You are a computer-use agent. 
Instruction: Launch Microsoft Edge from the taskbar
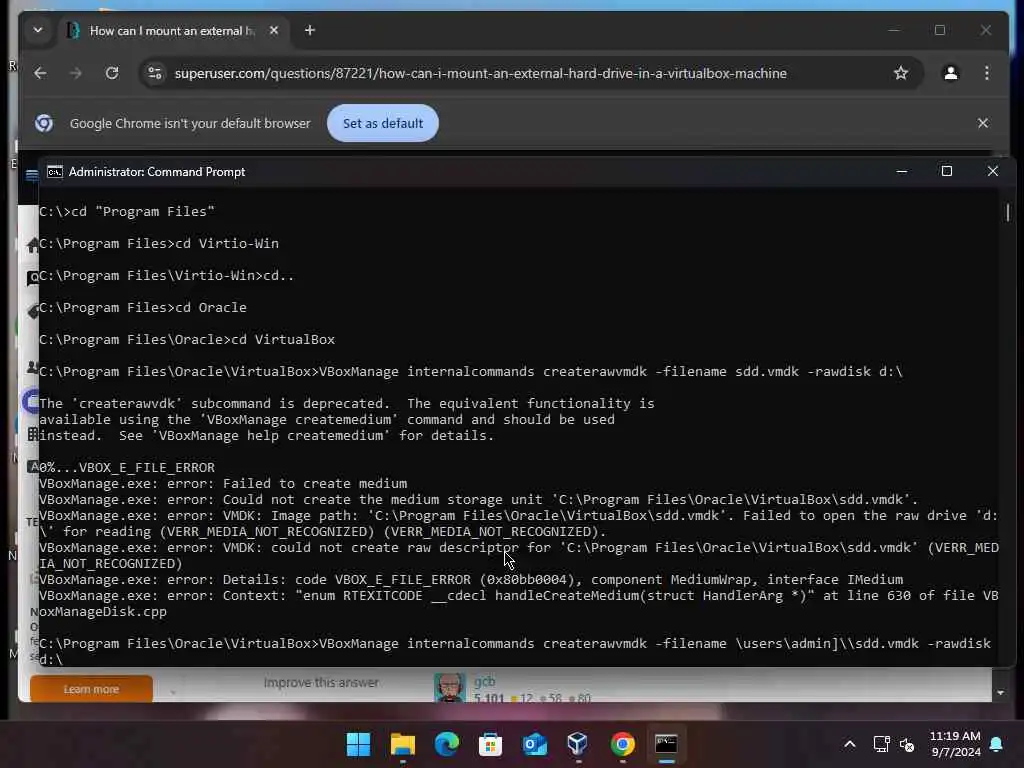(x=447, y=744)
